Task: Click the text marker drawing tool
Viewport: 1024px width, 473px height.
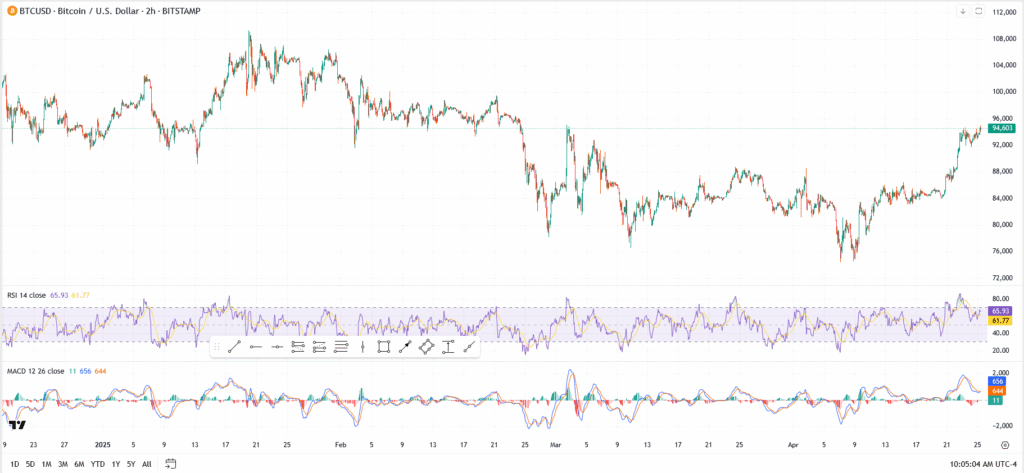Action: click(447, 347)
